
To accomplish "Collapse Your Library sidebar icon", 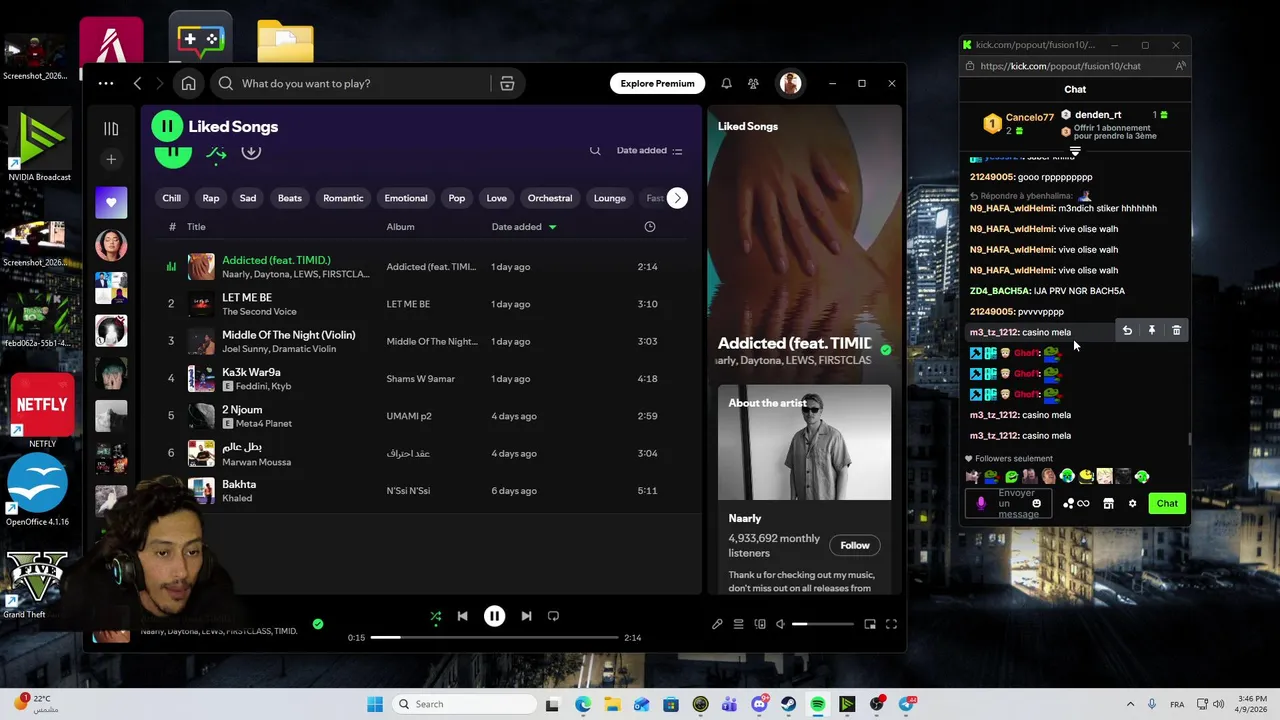I will pyautogui.click(x=111, y=129).
